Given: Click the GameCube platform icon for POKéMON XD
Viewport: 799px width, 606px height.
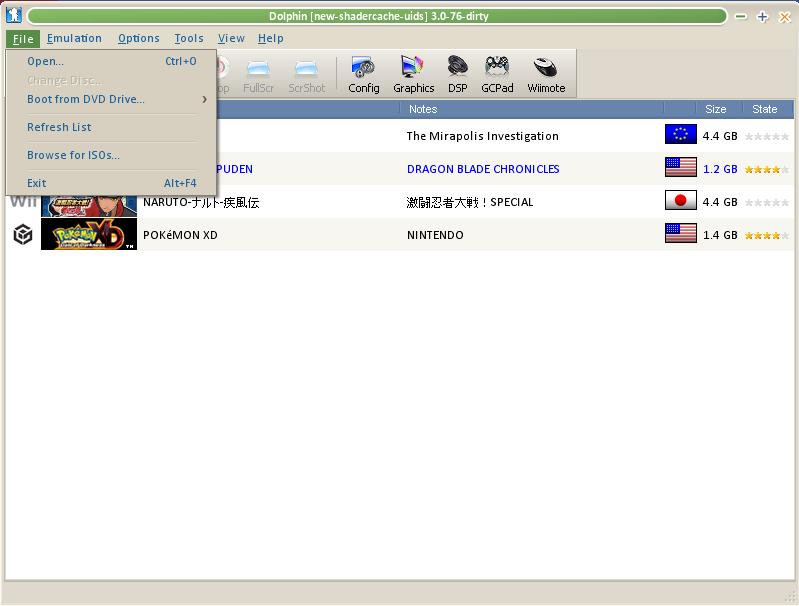Looking at the screenshot, I should tap(22, 234).
